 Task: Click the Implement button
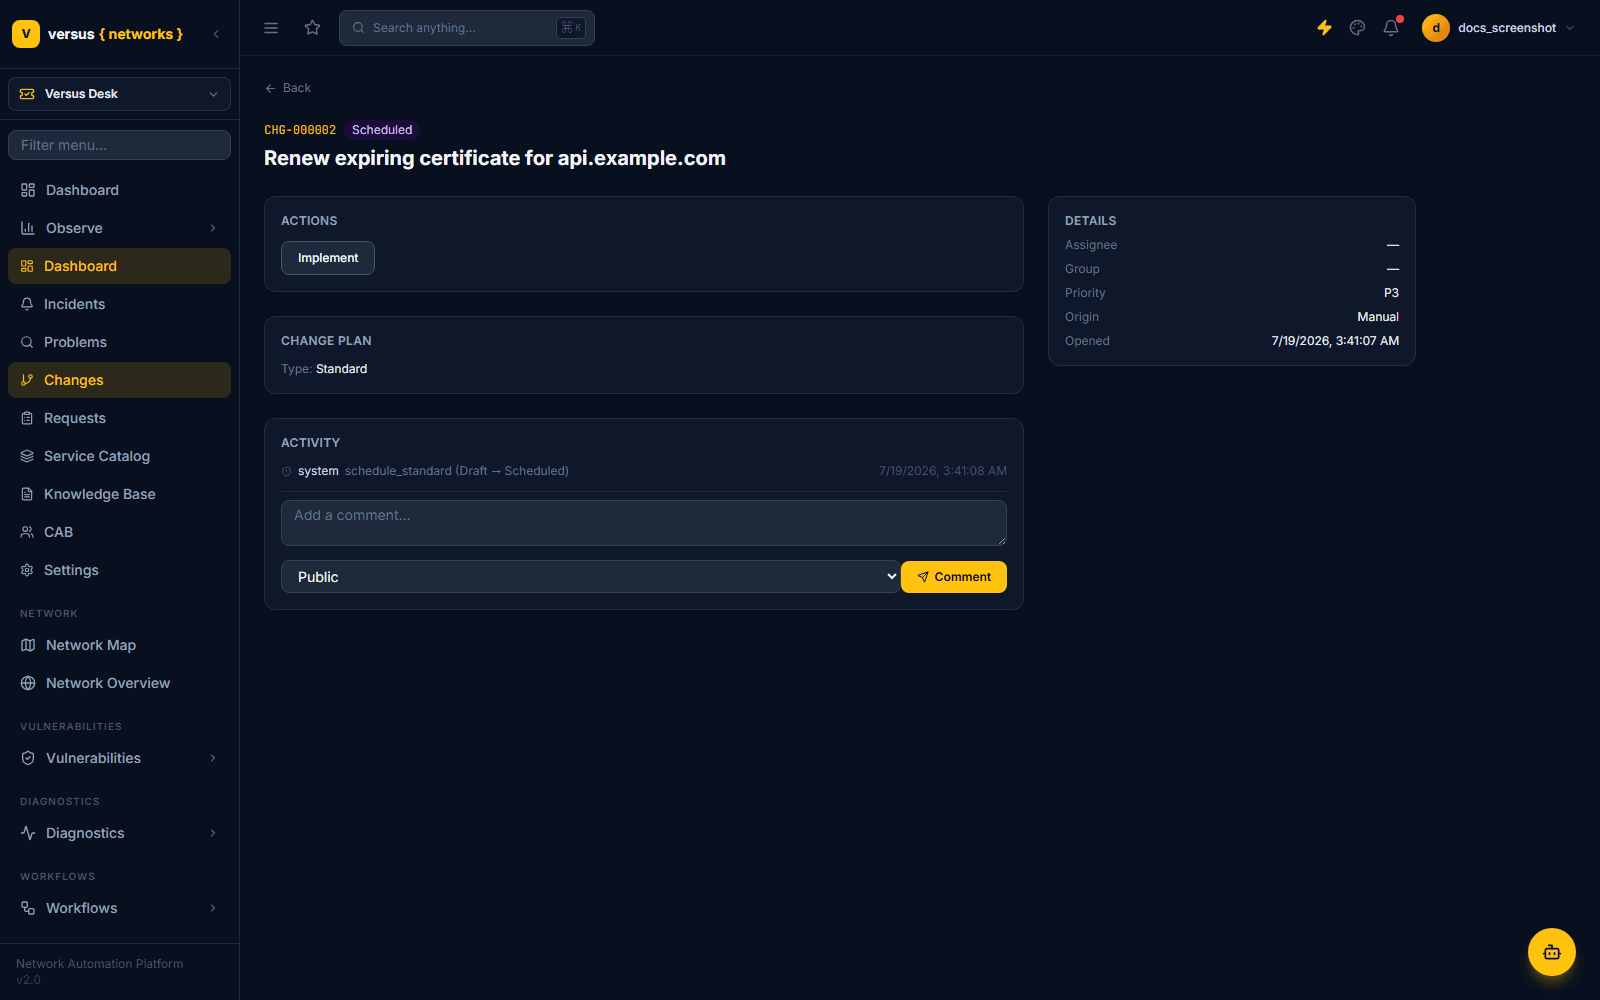coord(328,258)
